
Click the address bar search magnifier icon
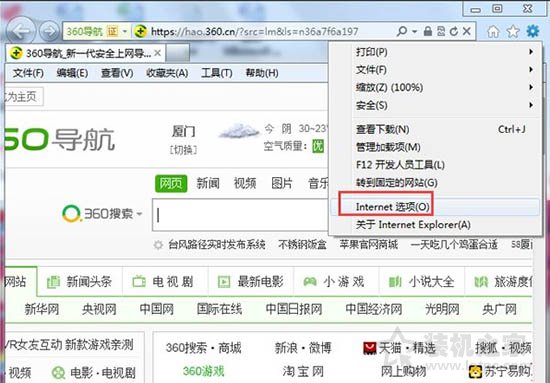click(402, 32)
